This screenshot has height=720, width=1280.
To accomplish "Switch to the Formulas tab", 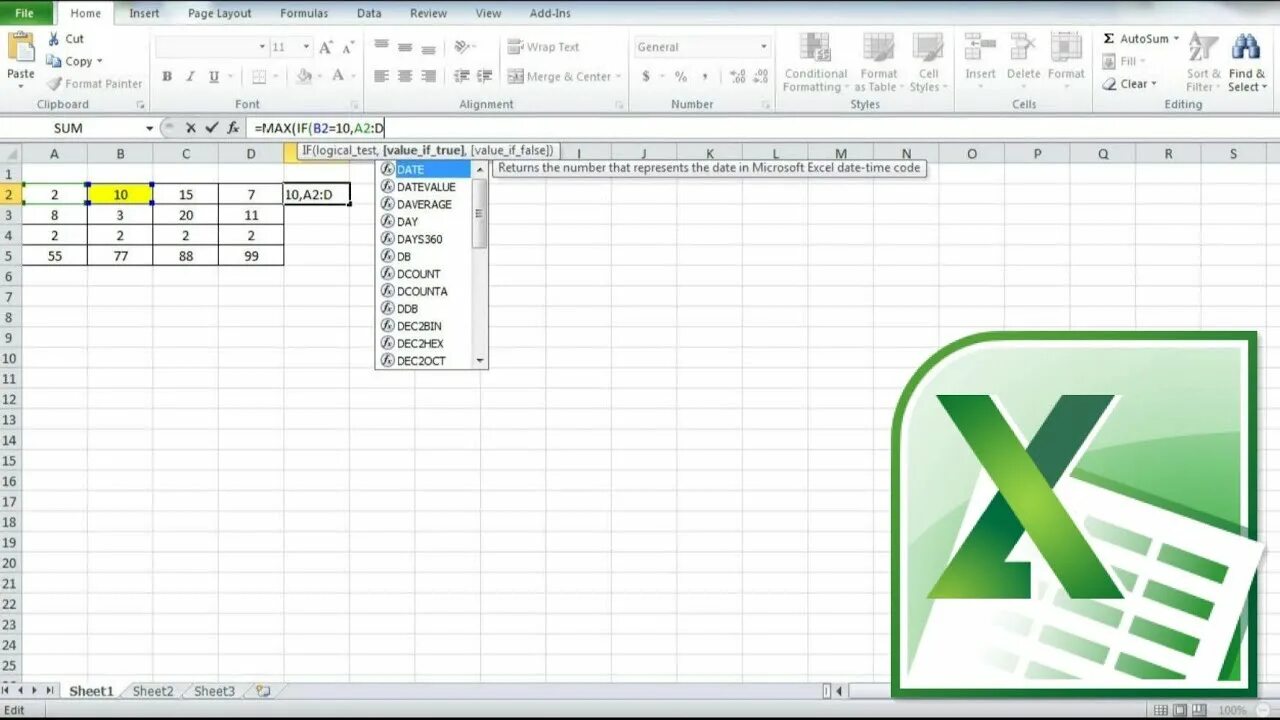I will [x=304, y=13].
